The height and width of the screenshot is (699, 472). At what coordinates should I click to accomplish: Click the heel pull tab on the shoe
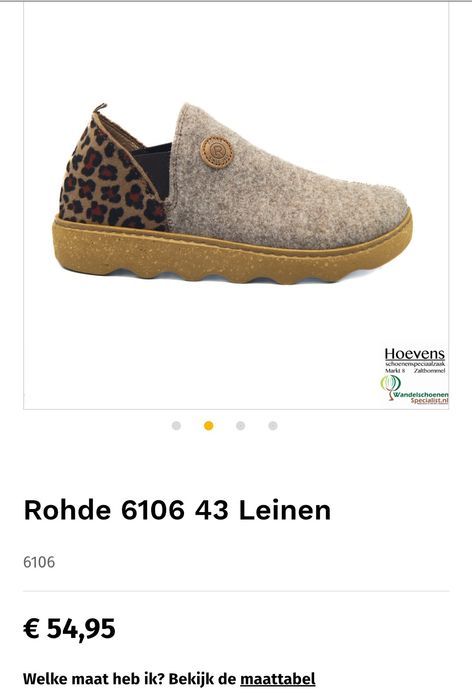tap(100, 108)
